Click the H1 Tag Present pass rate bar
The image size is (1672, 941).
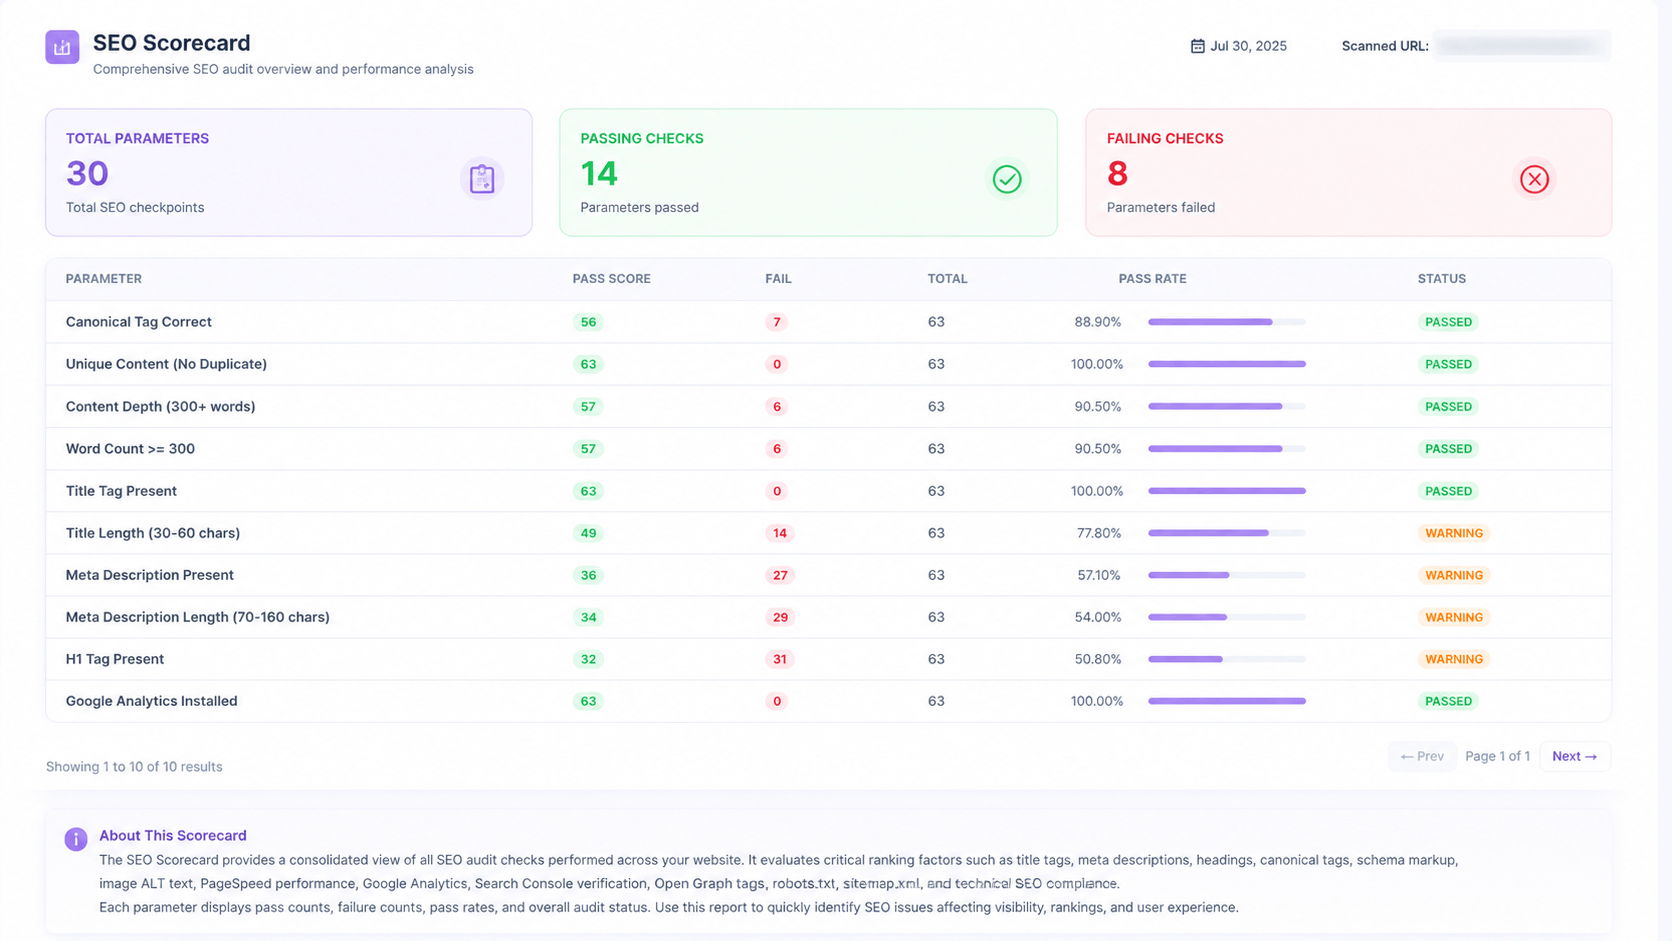(1227, 659)
